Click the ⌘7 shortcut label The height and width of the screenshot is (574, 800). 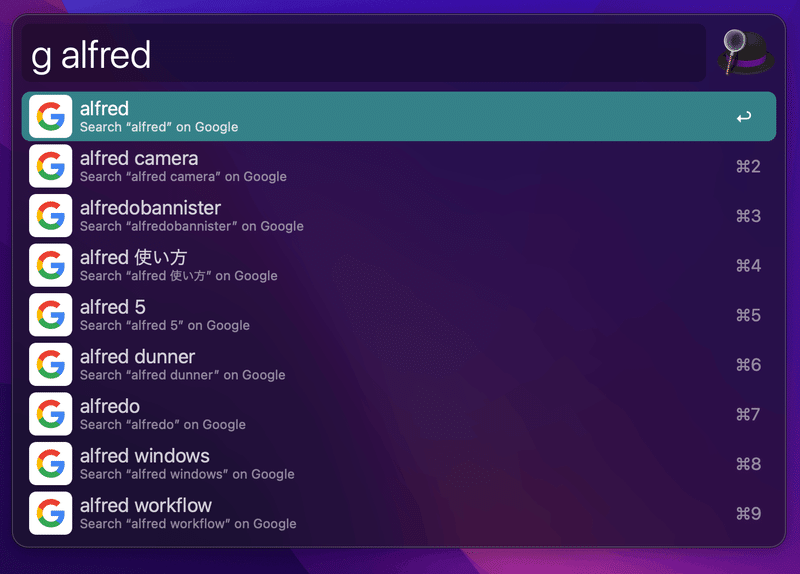coord(748,414)
